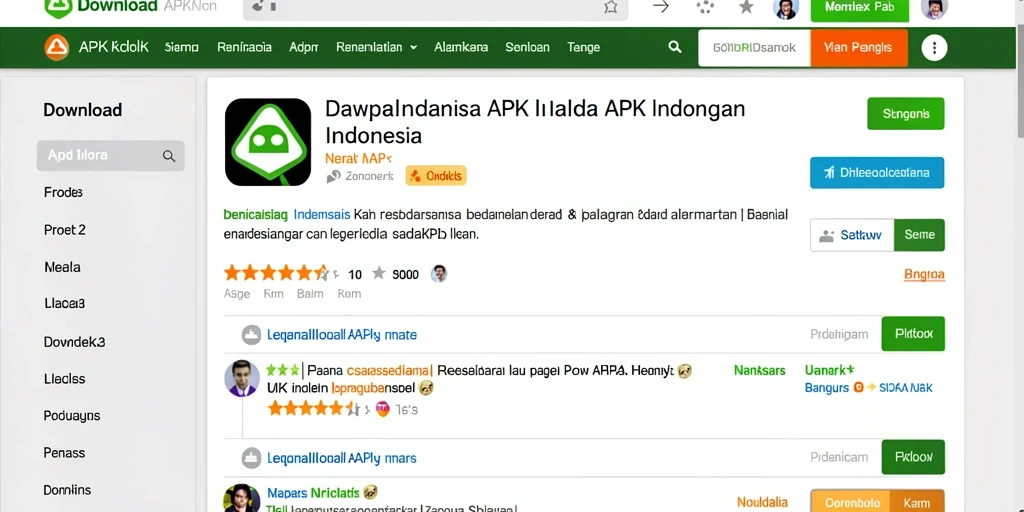Click the orange Vian Pangis button
This screenshot has height=512, width=1024.
[x=859, y=48]
